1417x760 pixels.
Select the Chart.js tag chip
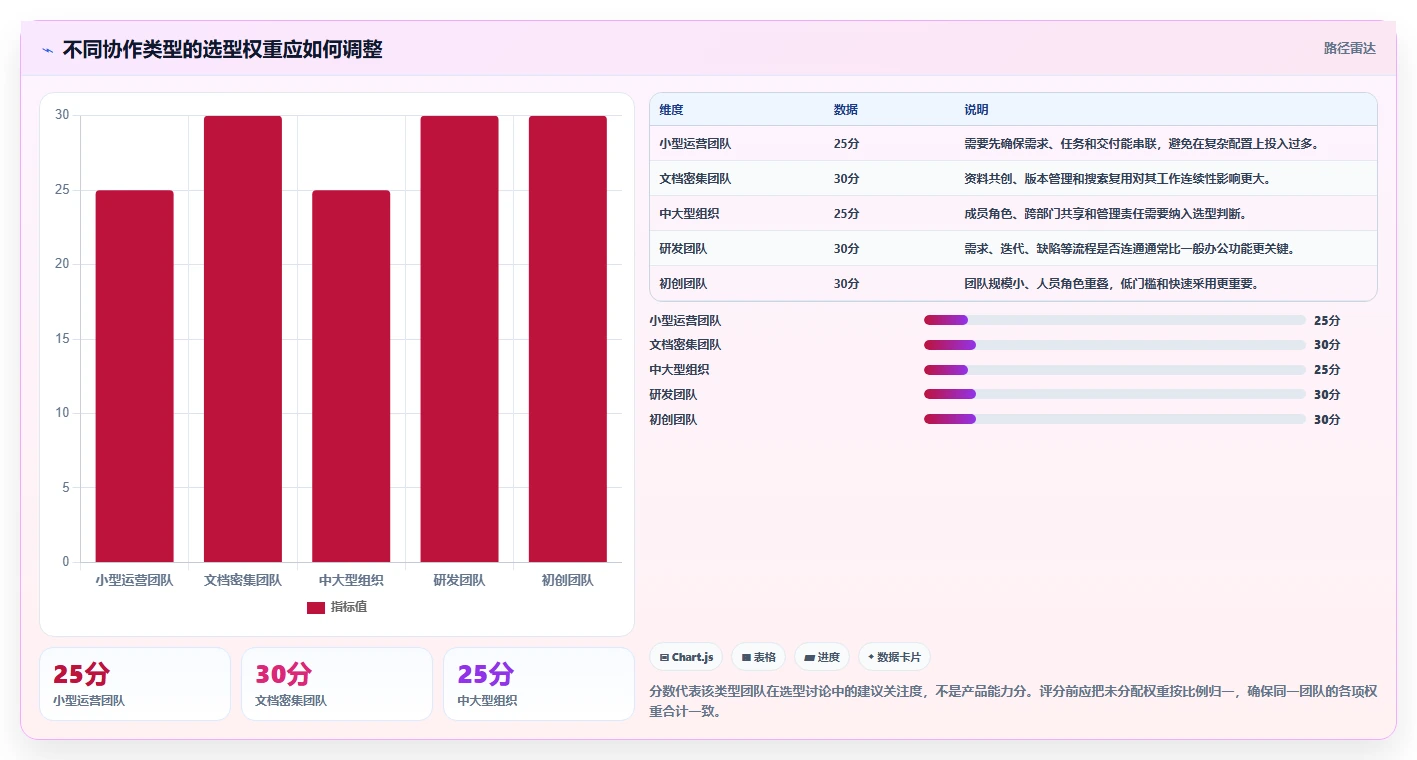[686, 657]
